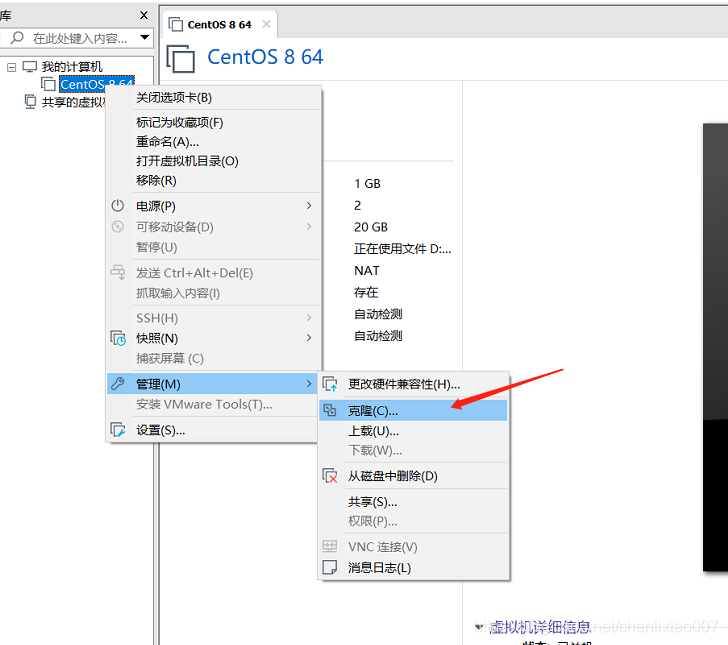This screenshot has height=645, width=728.
Task: Open 管理(M) menu entry
Action: (x=213, y=384)
